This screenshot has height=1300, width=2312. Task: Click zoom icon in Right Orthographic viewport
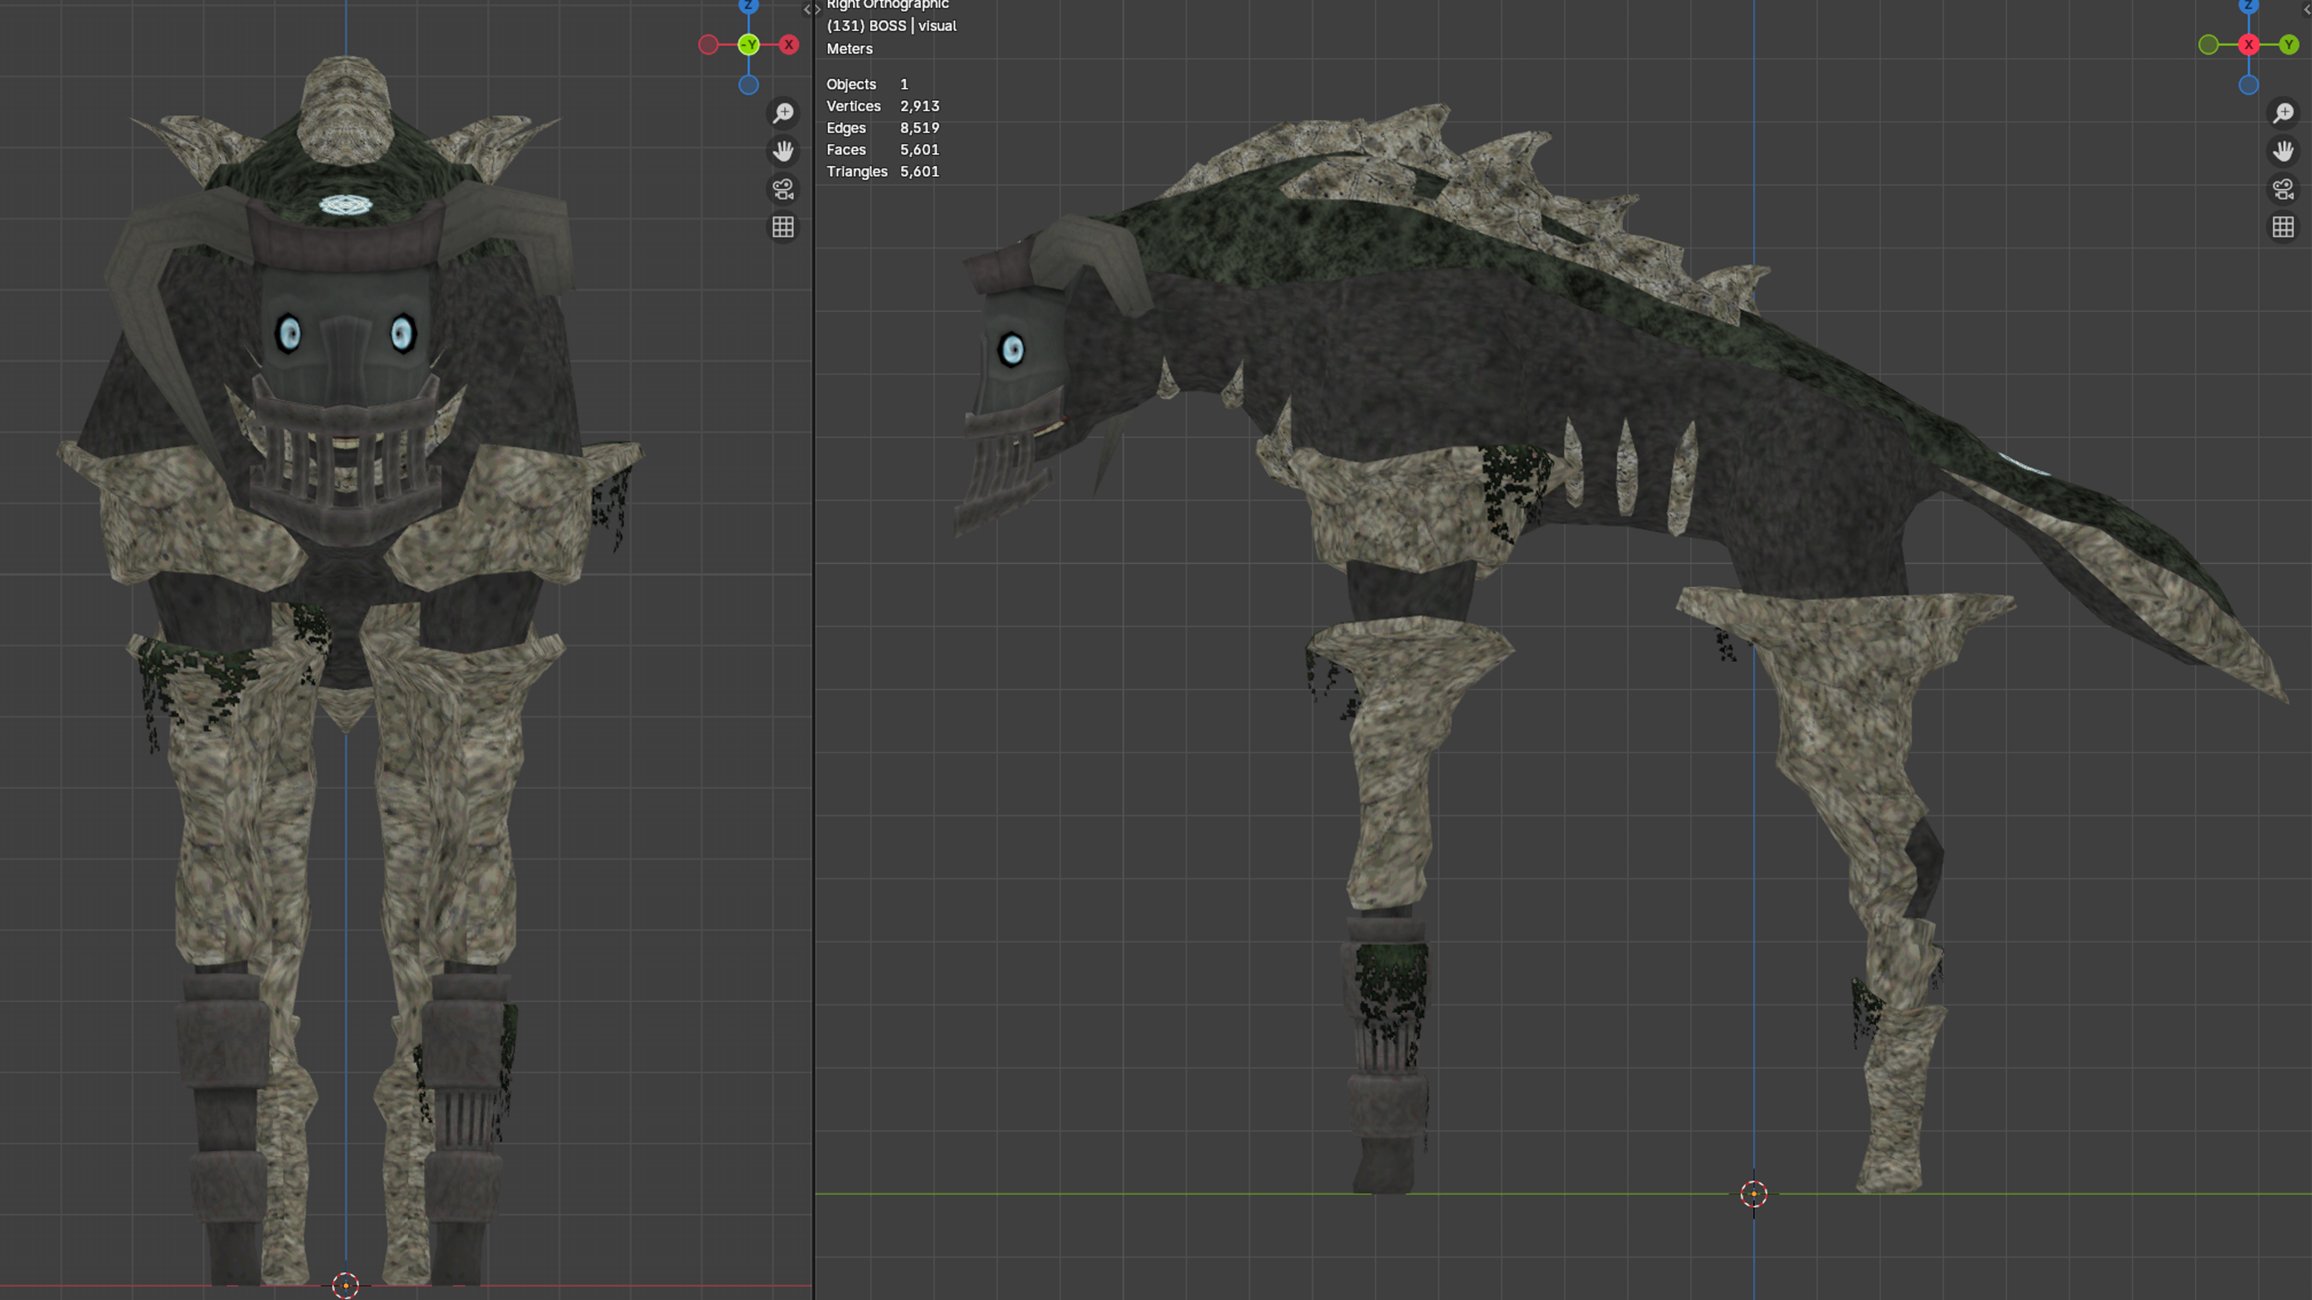point(2283,113)
